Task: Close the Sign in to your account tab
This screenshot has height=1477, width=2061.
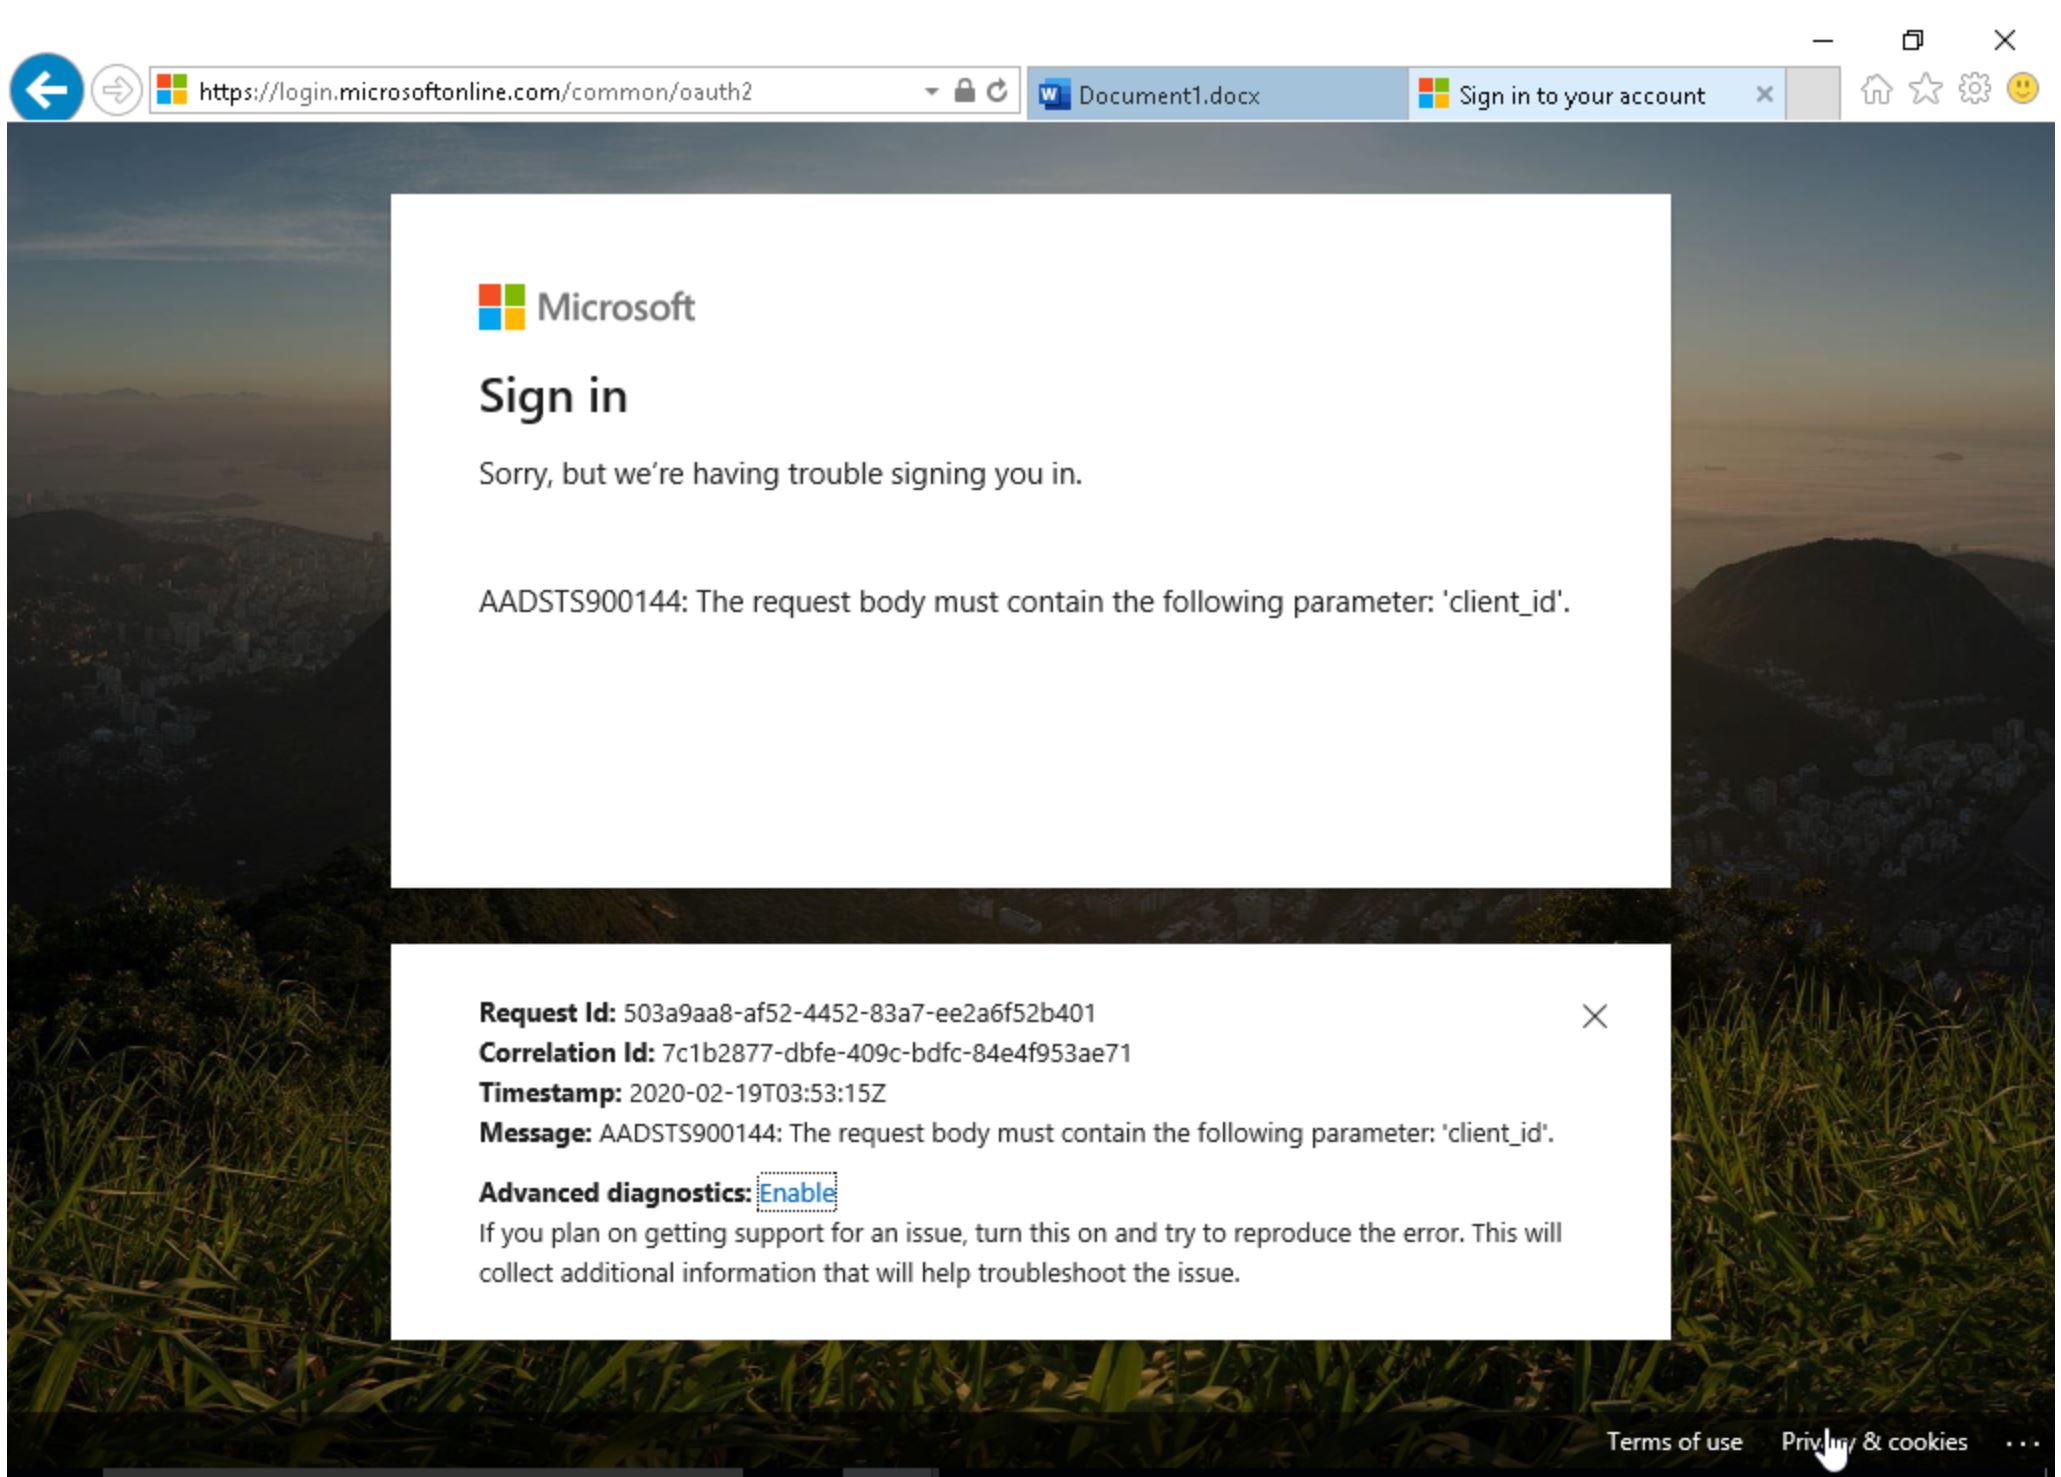Action: (1765, 94)
